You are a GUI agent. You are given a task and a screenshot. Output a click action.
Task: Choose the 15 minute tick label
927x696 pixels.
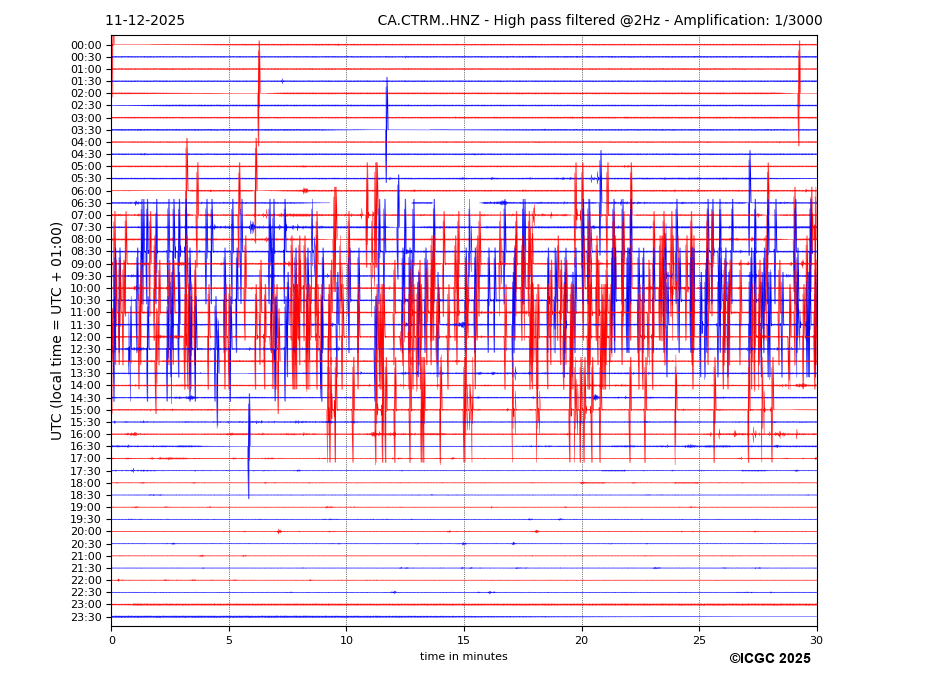[x=464, y=640]
